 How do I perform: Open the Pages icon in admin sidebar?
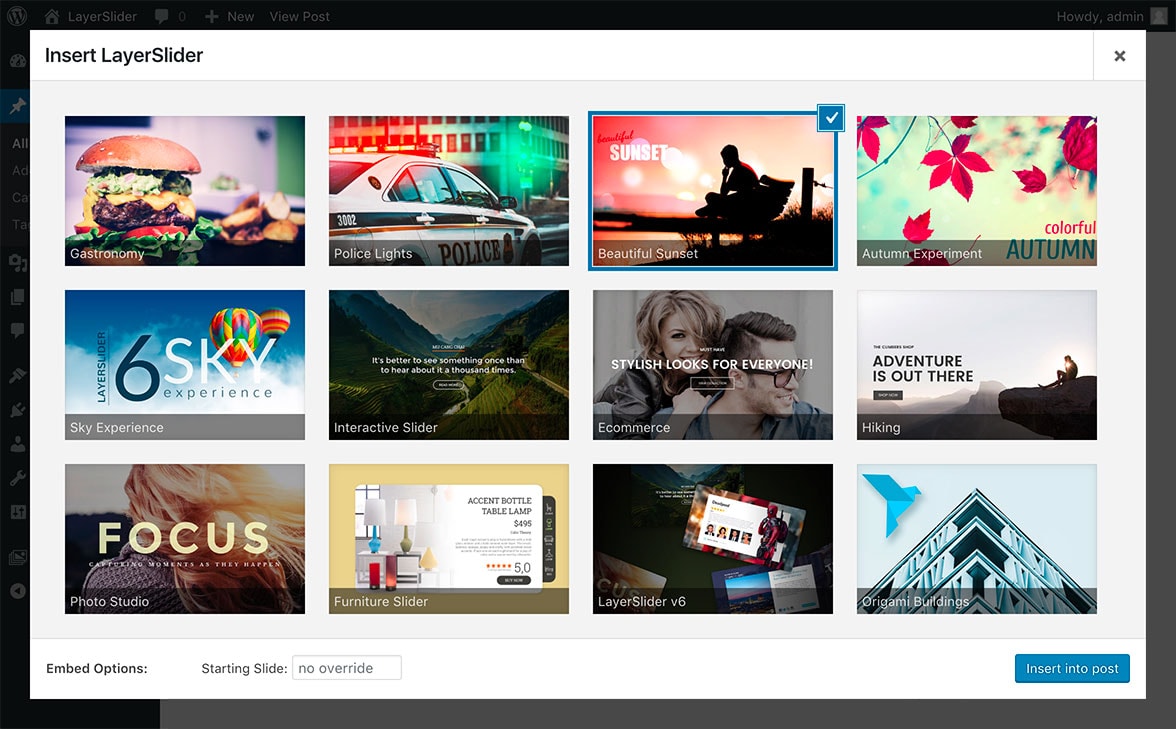coord(17,297)
